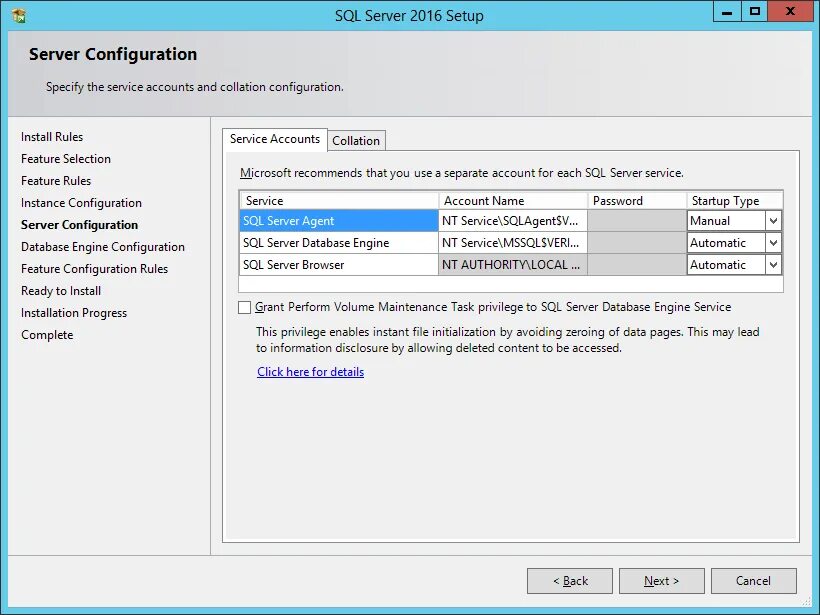Viewport: 820px width, 615px height.
Task: Click the Startup Type column header
Action: point(734,201)
